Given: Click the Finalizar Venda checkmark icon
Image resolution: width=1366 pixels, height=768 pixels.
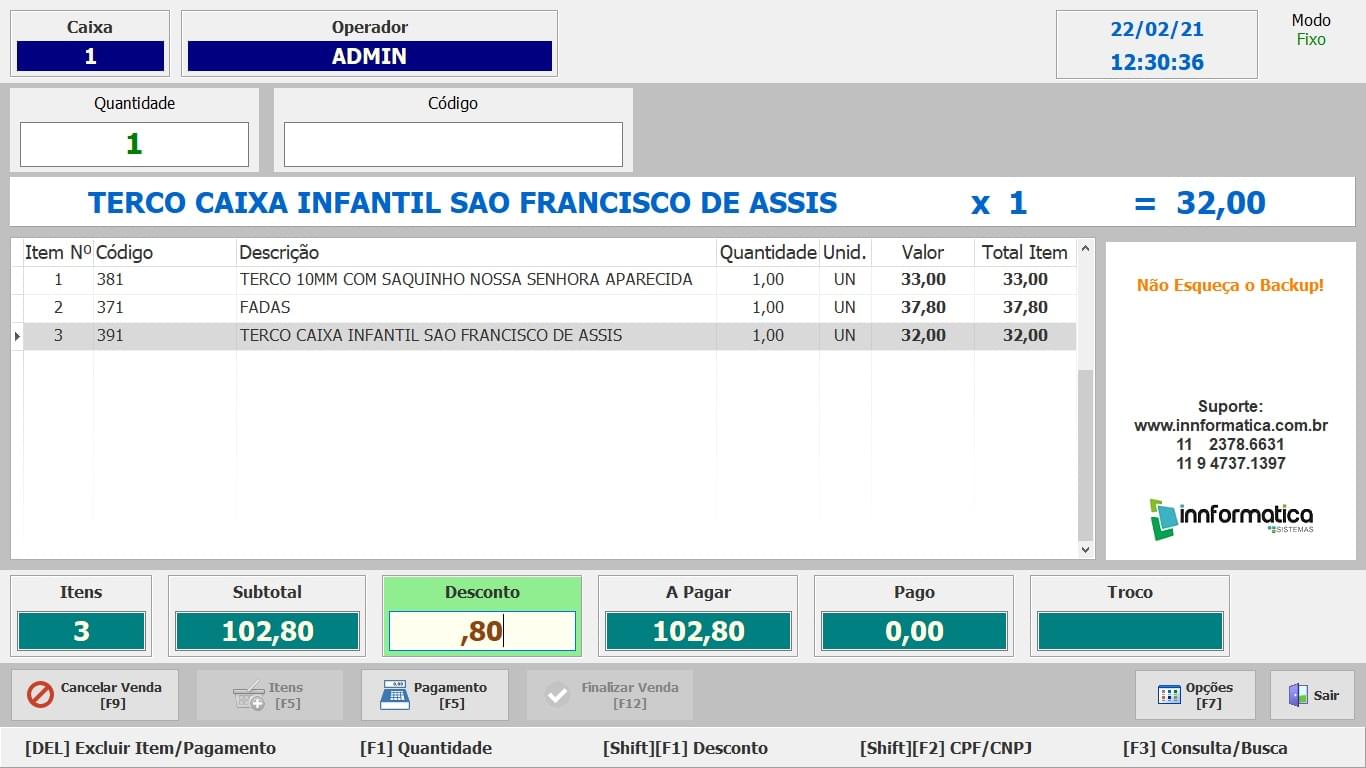Looking at the screenshot, I should pyautogui.click(x=557, y=695).
